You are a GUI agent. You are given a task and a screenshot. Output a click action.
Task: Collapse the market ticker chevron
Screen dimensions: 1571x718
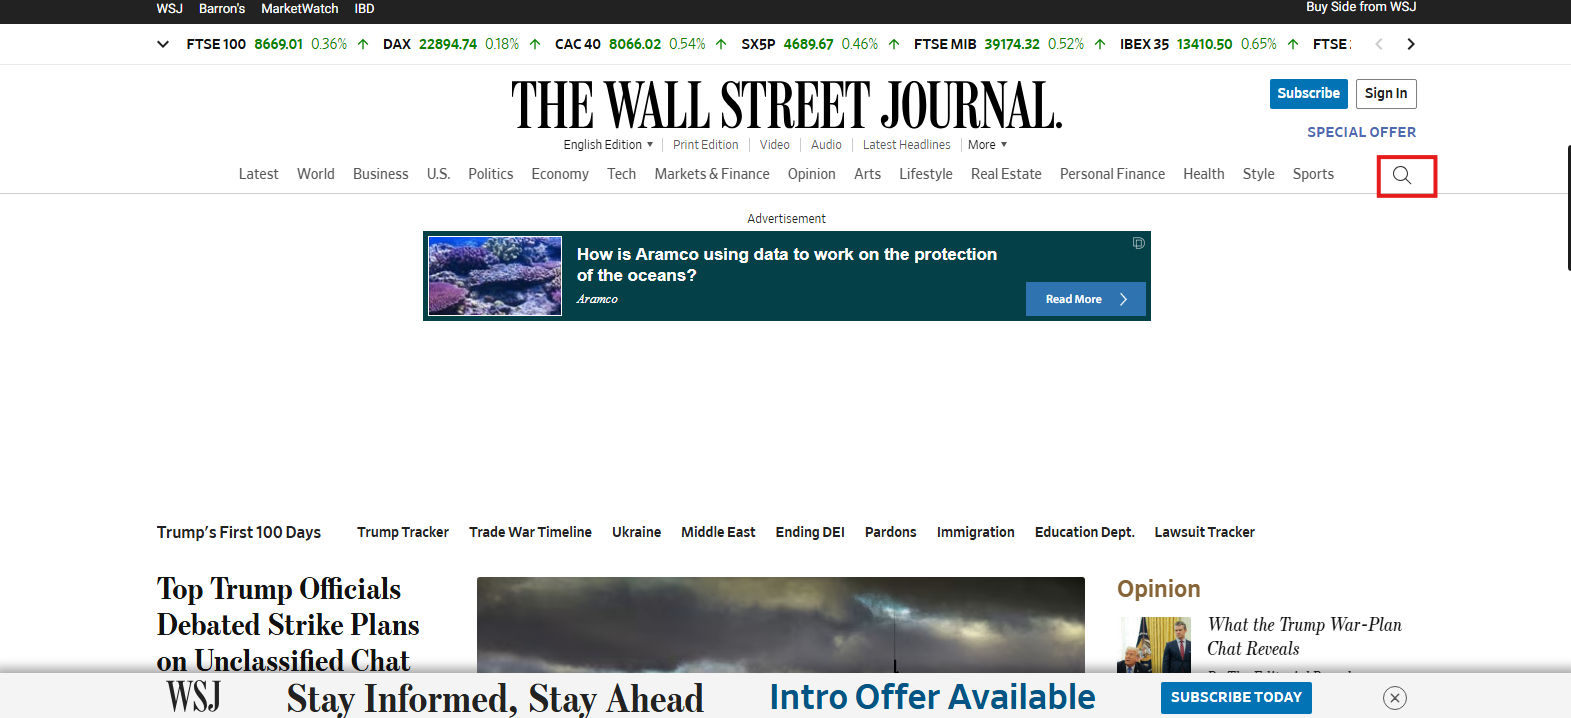163,44
